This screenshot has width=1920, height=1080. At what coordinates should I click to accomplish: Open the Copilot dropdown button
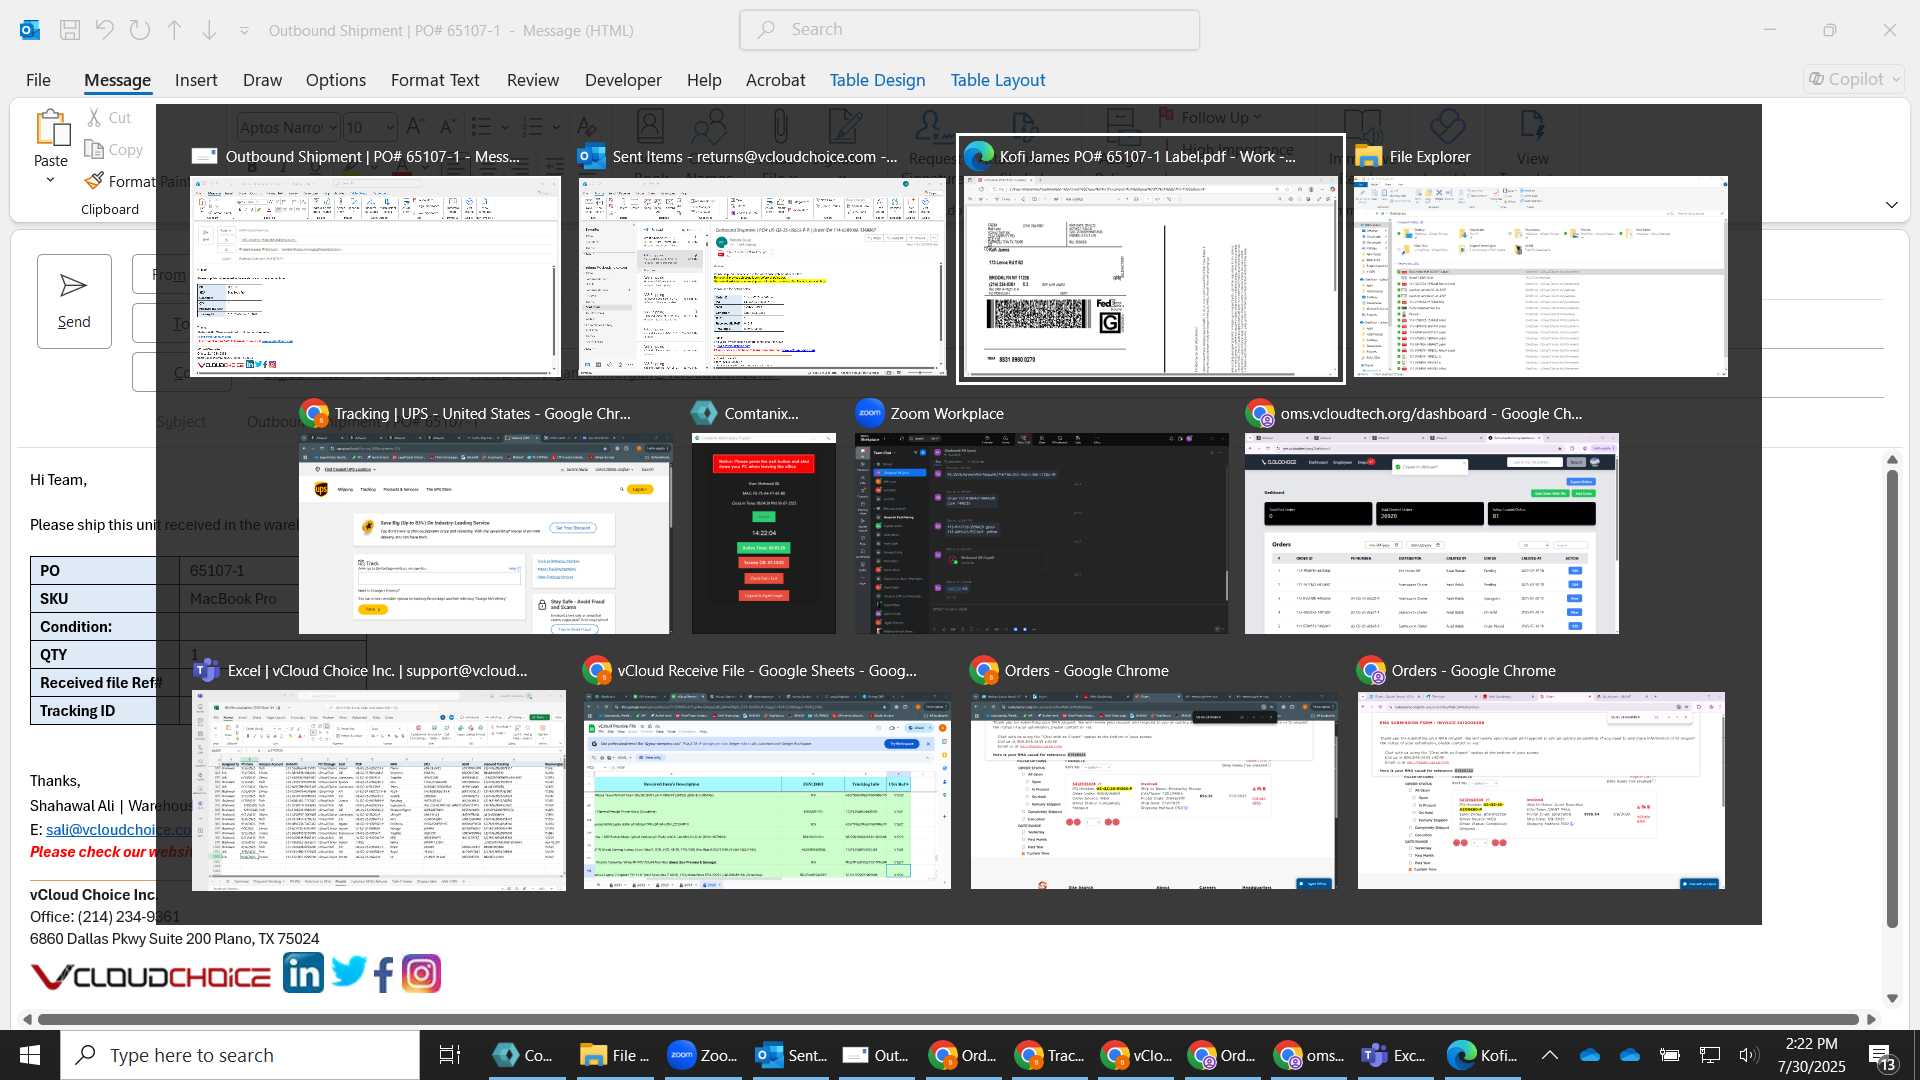coord(1854,79)
